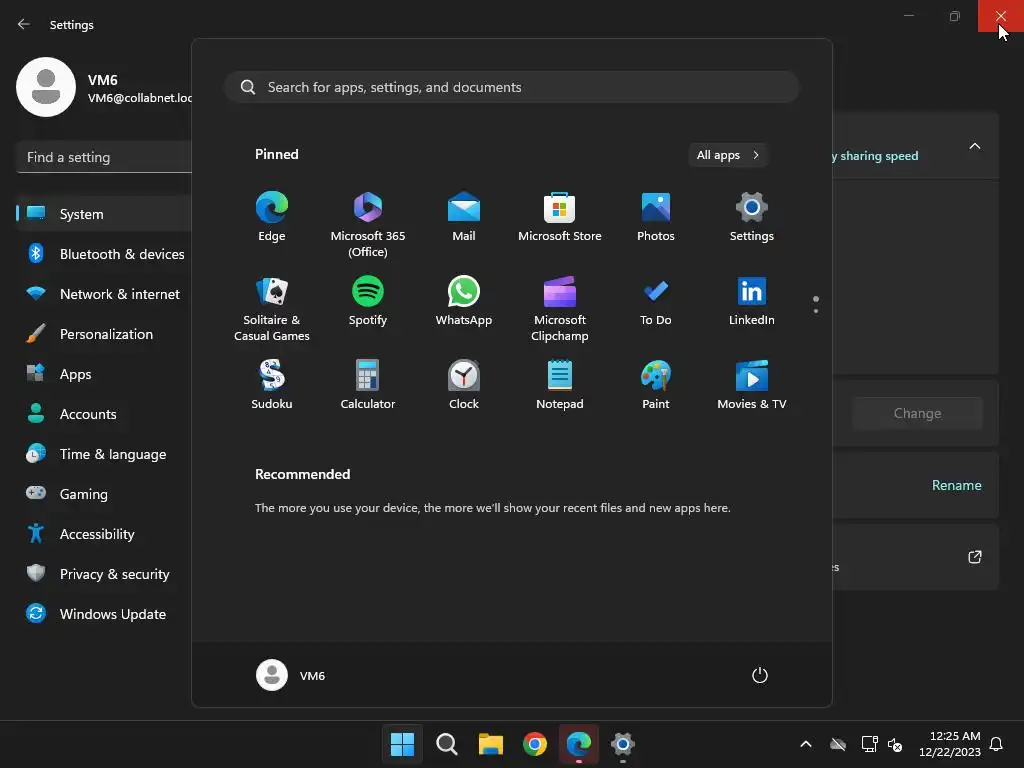This screenshot has height=768, width=1024.
Task: Click the network status tray icon
Action: [x=869, y=744]
